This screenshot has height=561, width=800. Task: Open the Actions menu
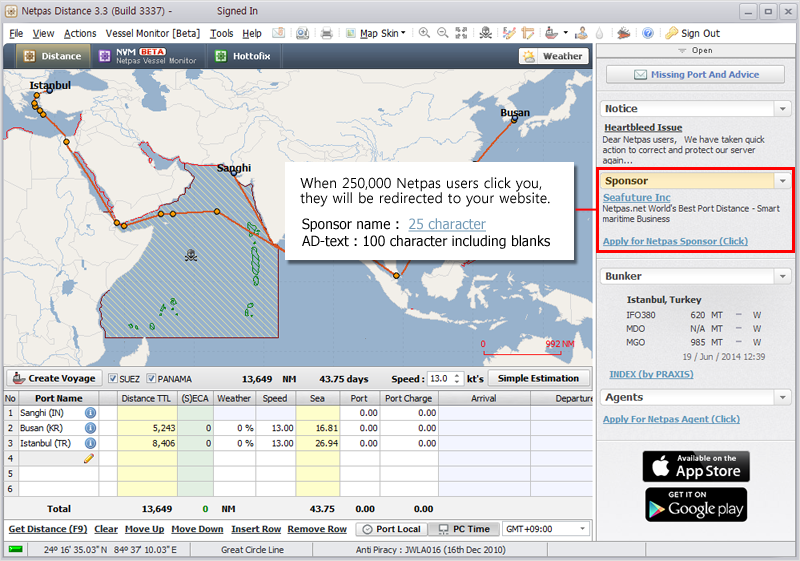click(x=80, y=33)
